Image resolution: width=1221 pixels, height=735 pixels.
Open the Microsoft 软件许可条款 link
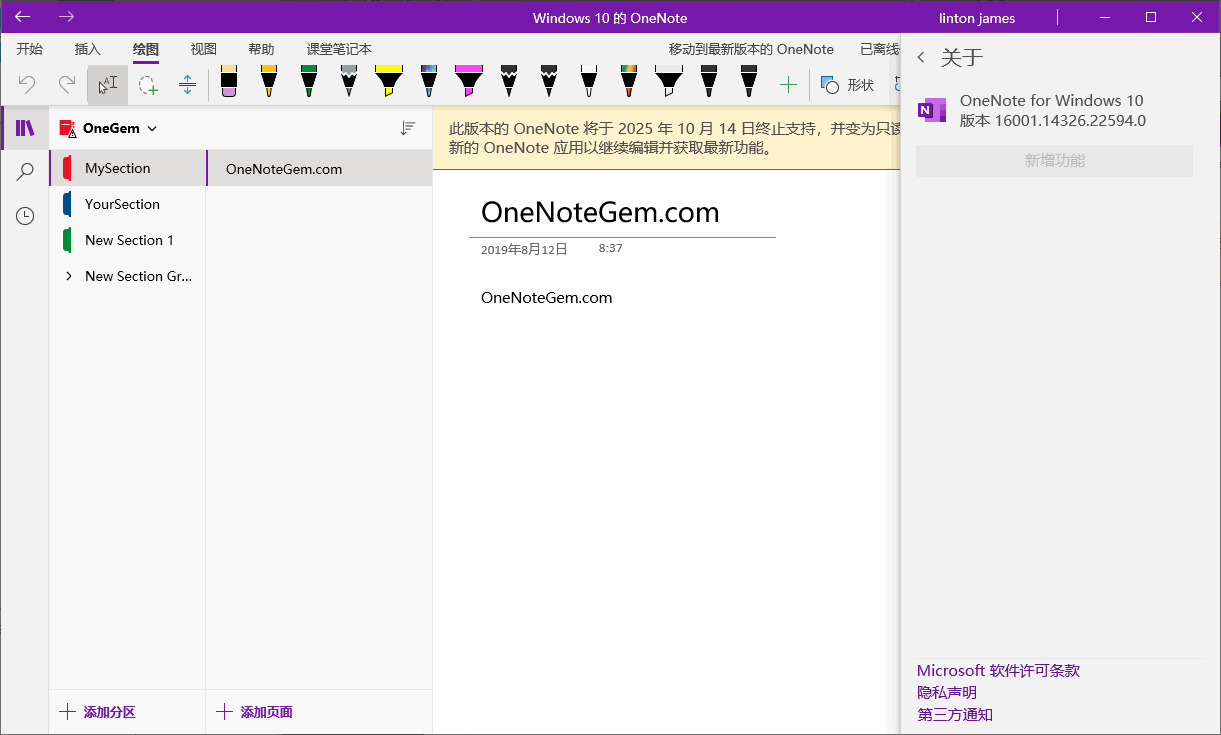[x=998, y=670]
